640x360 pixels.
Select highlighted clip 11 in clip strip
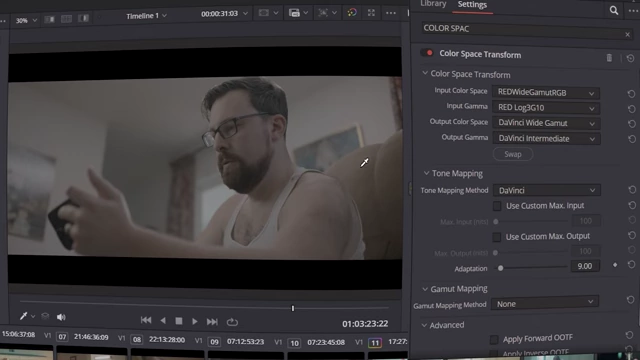tap(375, 343)
